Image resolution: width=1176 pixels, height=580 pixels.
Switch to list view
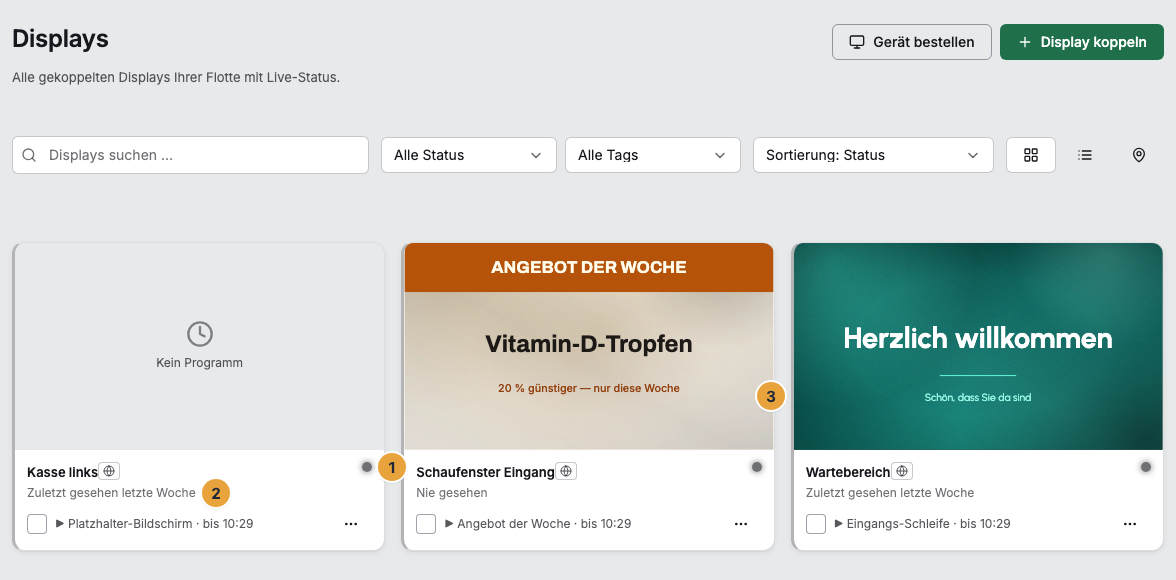pos(1084,155)
